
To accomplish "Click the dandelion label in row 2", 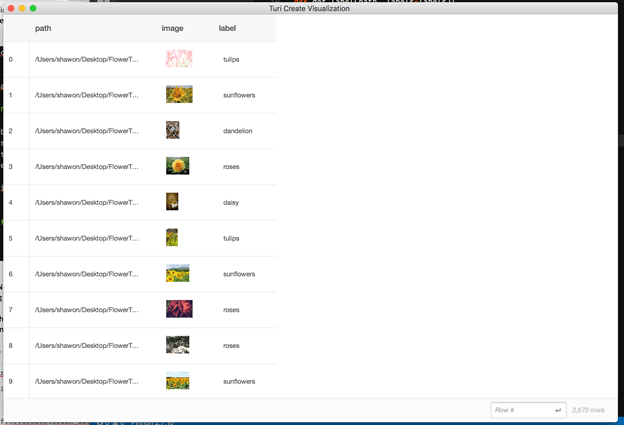I will [238, 131].
